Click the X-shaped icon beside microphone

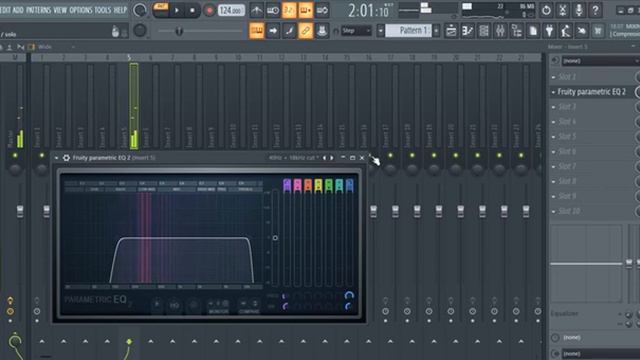(562, 10)
